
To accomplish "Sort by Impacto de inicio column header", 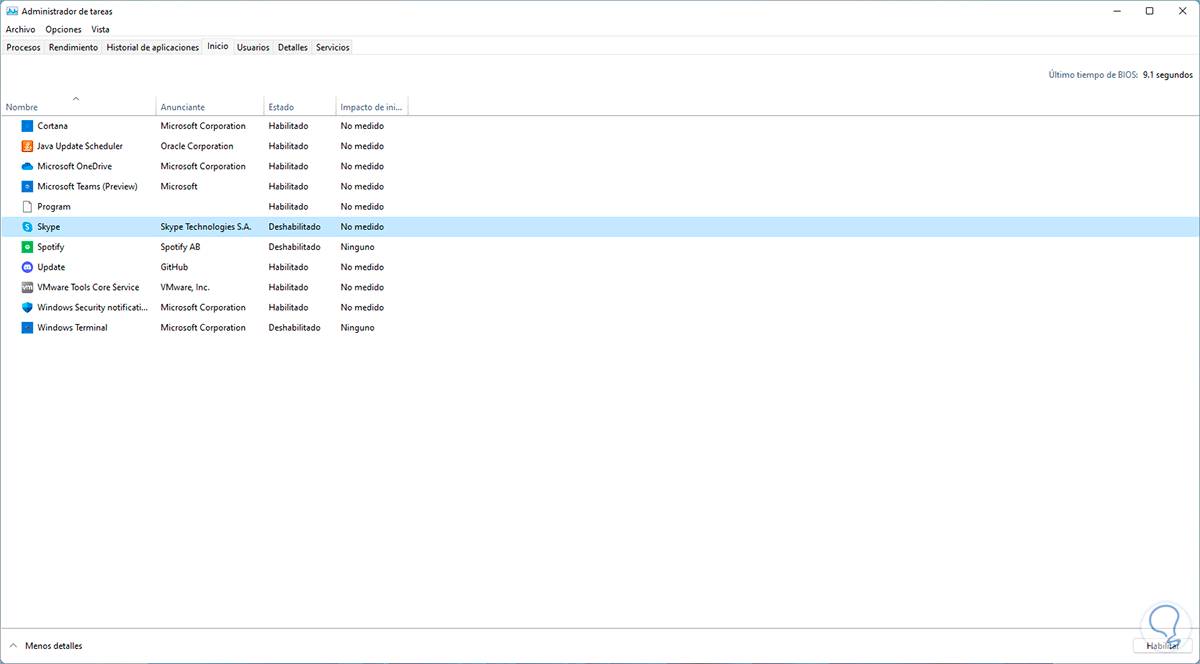I will [x=372, y=106].
